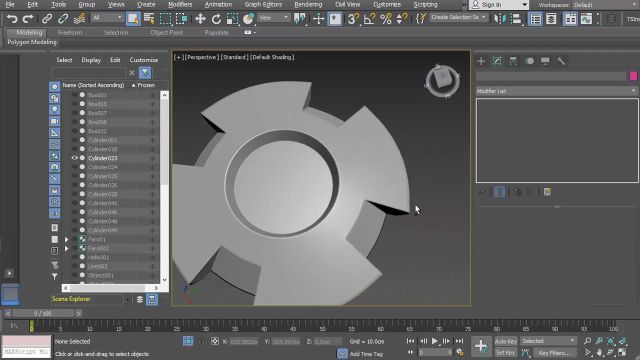Switch to the Freeform ribbon tab
The height and width of the screenshot is (360, 640).
click(70, 32)
